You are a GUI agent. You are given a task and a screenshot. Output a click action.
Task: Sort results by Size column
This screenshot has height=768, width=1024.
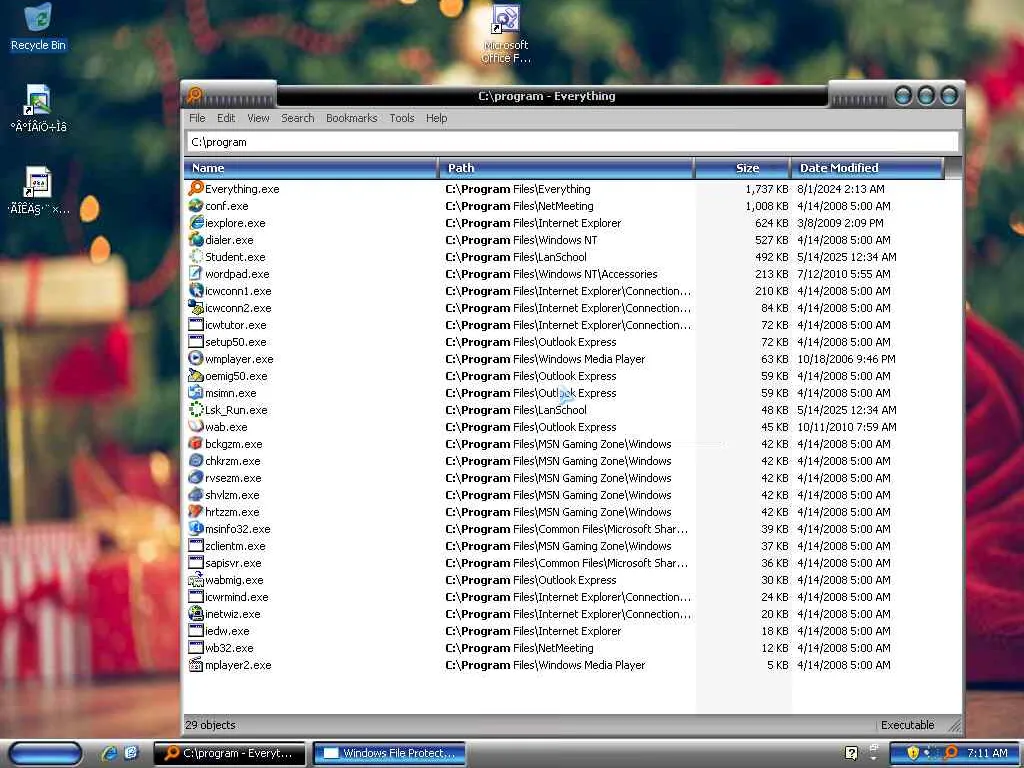click(743, 168)
